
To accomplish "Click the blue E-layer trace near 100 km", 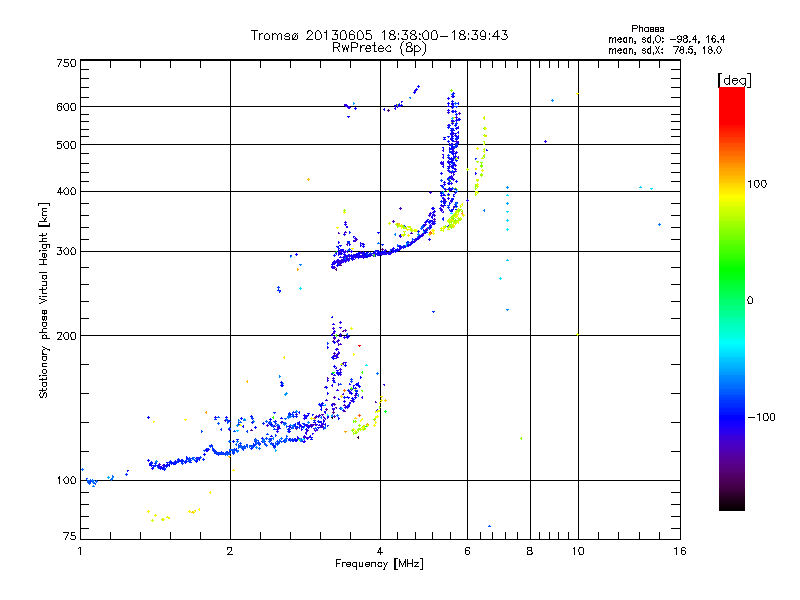I will (x=176, y=462).
